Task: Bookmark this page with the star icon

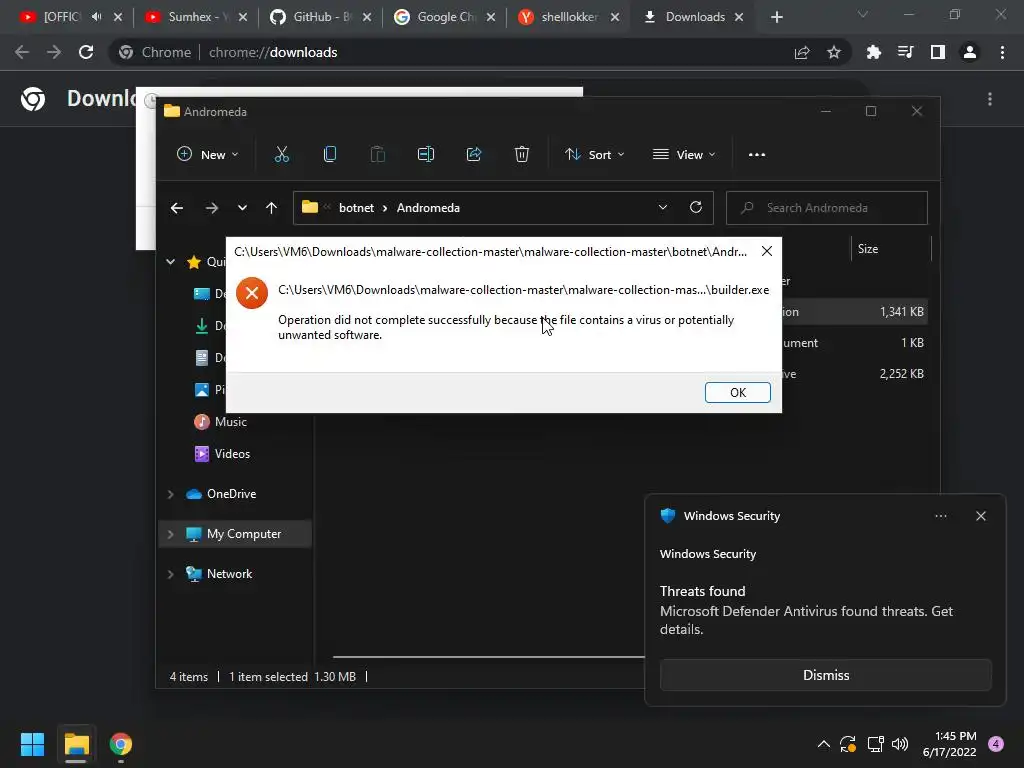Action: point(834,52)
